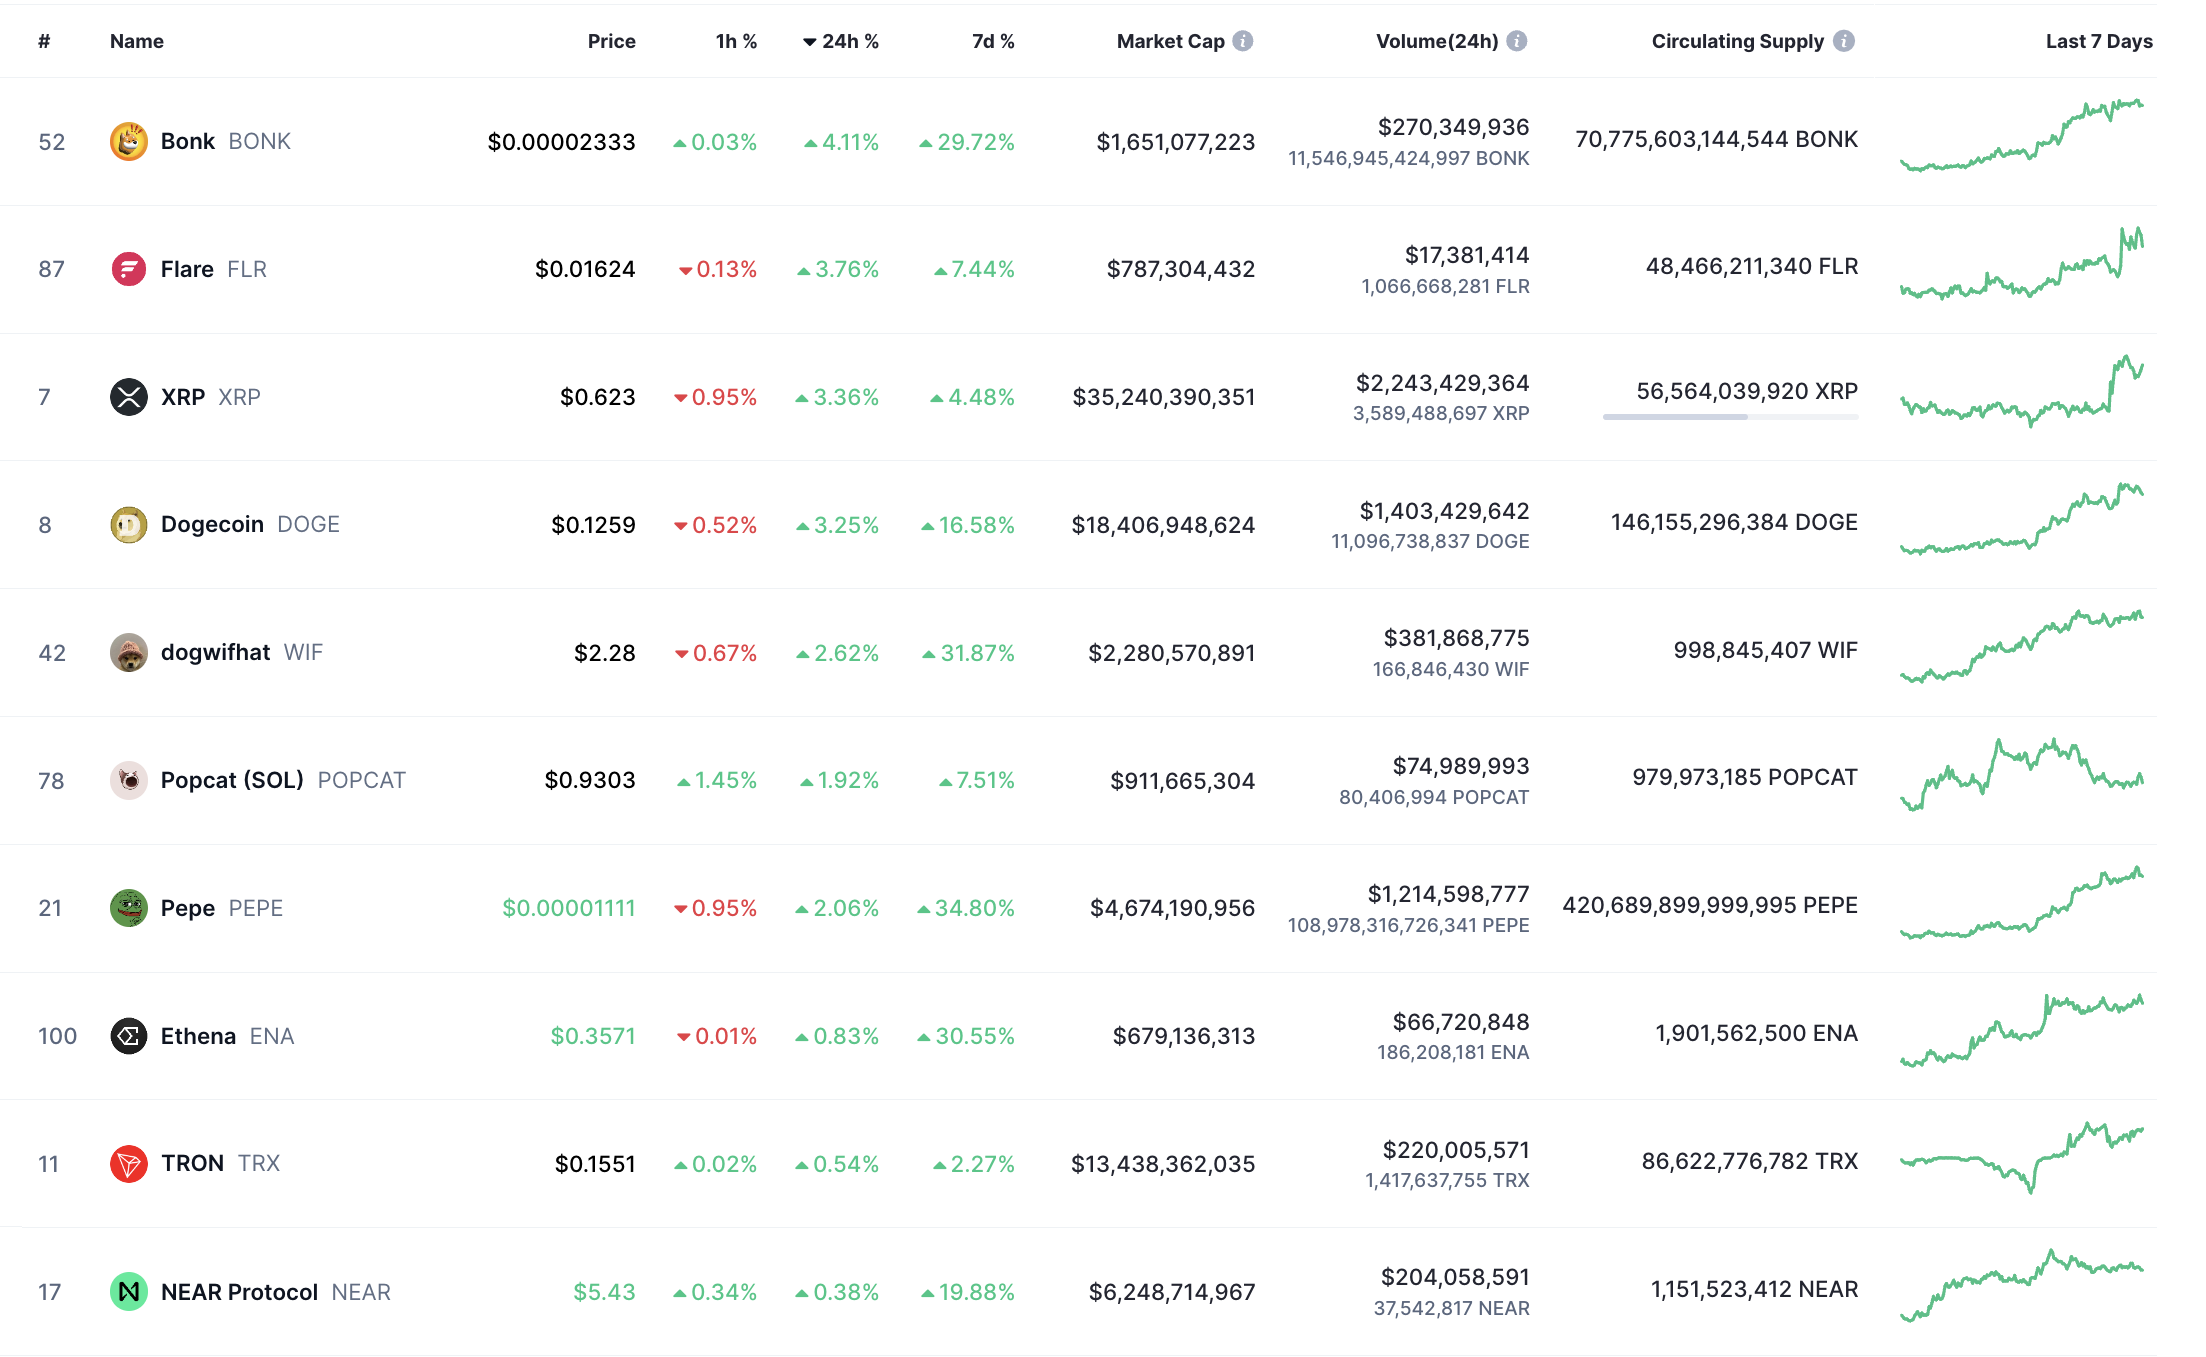Click the Bonk coin logo icon
2206x1357 pixels.
tap(128, 142)
